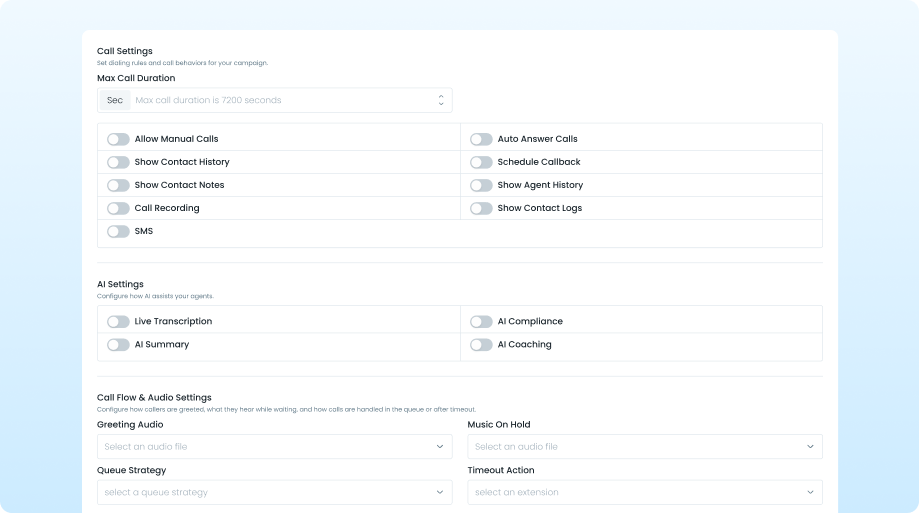
Task: Open the Queue Strategy dropdown
Action: coord(274,492)
